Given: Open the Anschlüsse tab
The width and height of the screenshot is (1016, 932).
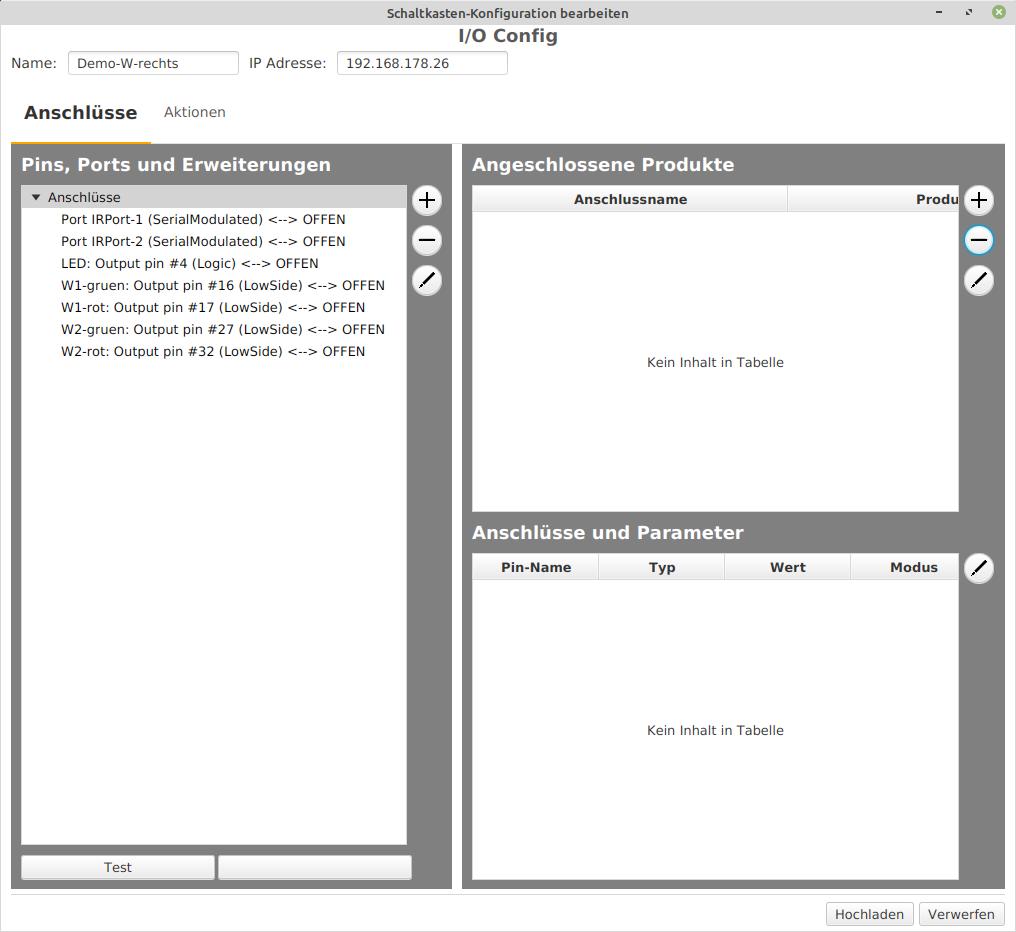Looking at the screenshot, I should 80,112.
